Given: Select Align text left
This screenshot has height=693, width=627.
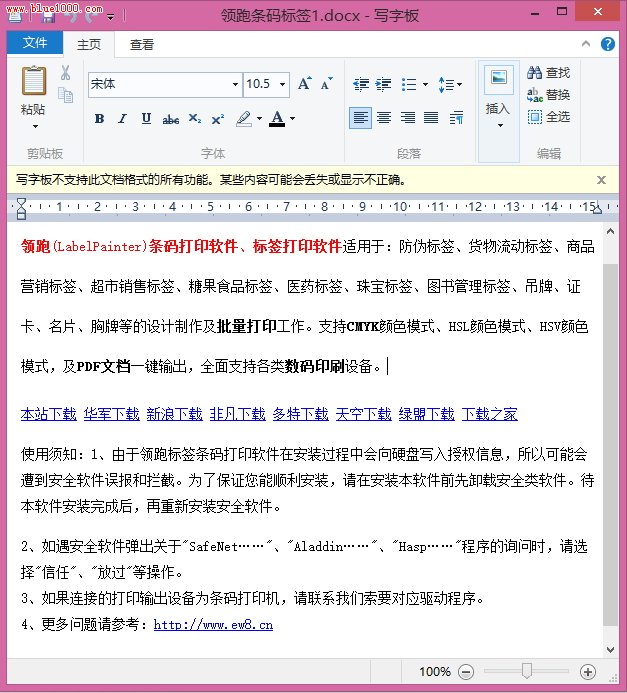Looking at the screenshot, I should (x=360, y=118).
